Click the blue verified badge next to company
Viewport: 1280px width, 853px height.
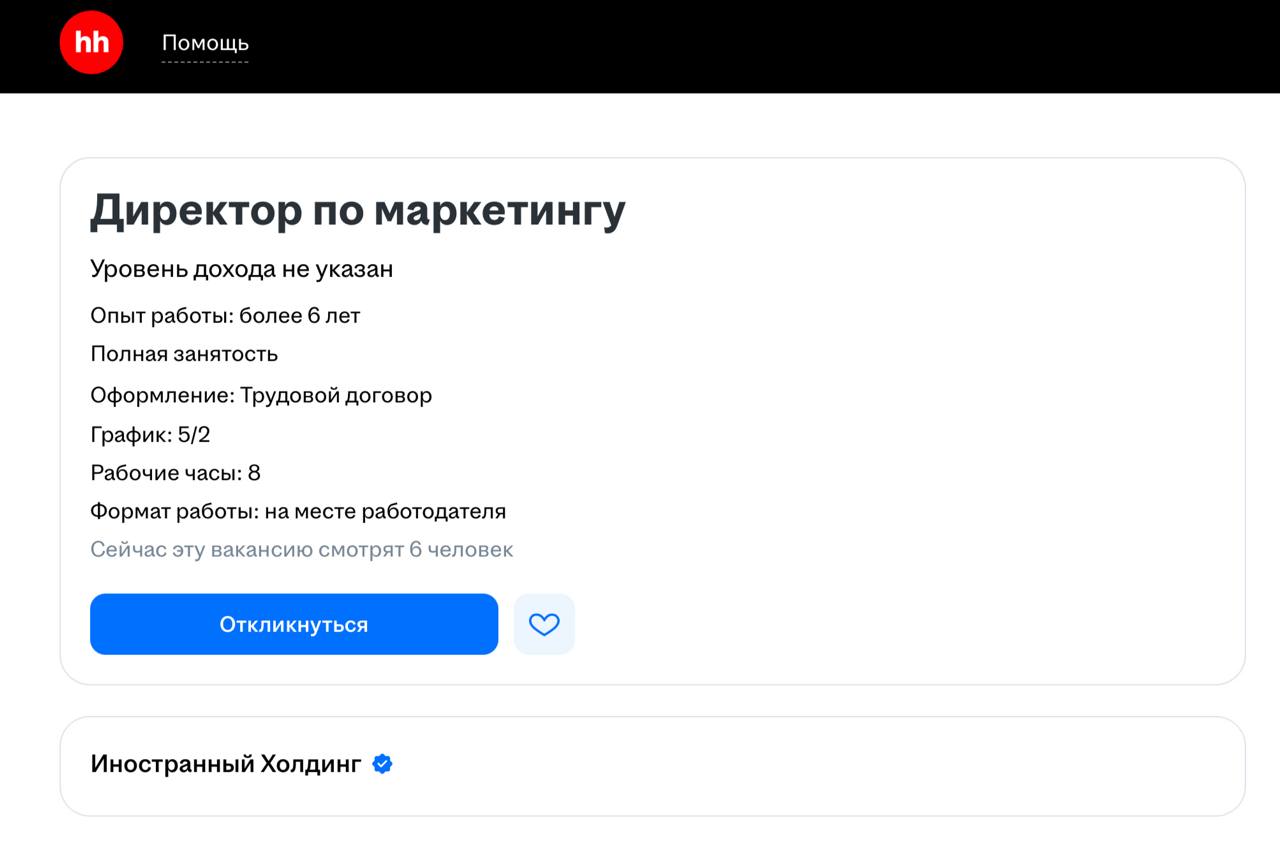pos(382,764)
